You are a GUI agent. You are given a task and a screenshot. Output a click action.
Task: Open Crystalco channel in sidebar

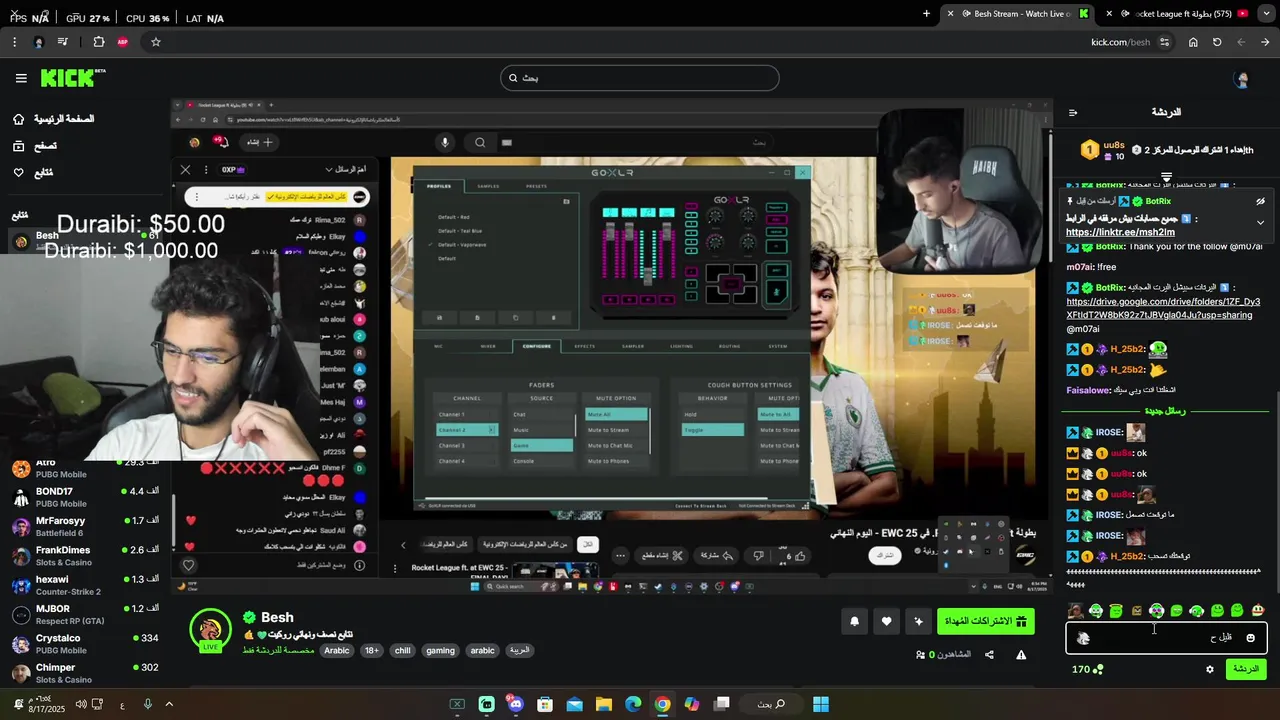point(85,643)
